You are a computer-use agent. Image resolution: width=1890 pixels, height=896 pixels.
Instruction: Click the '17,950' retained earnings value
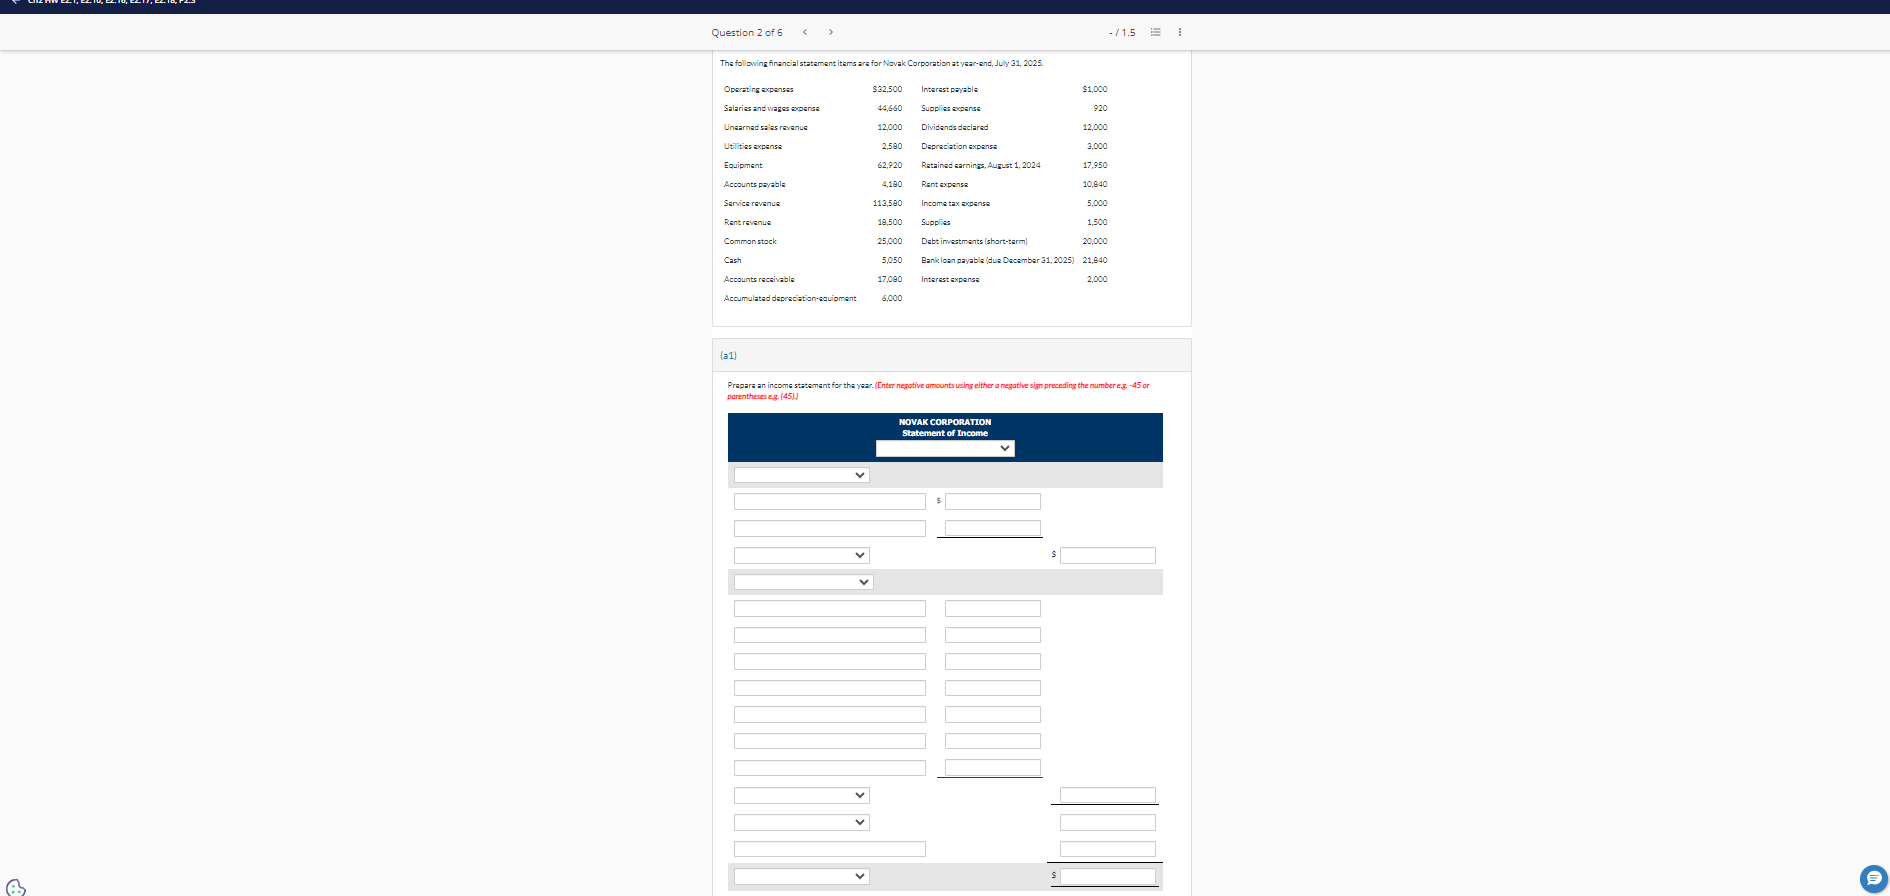tap(1095, 166)
